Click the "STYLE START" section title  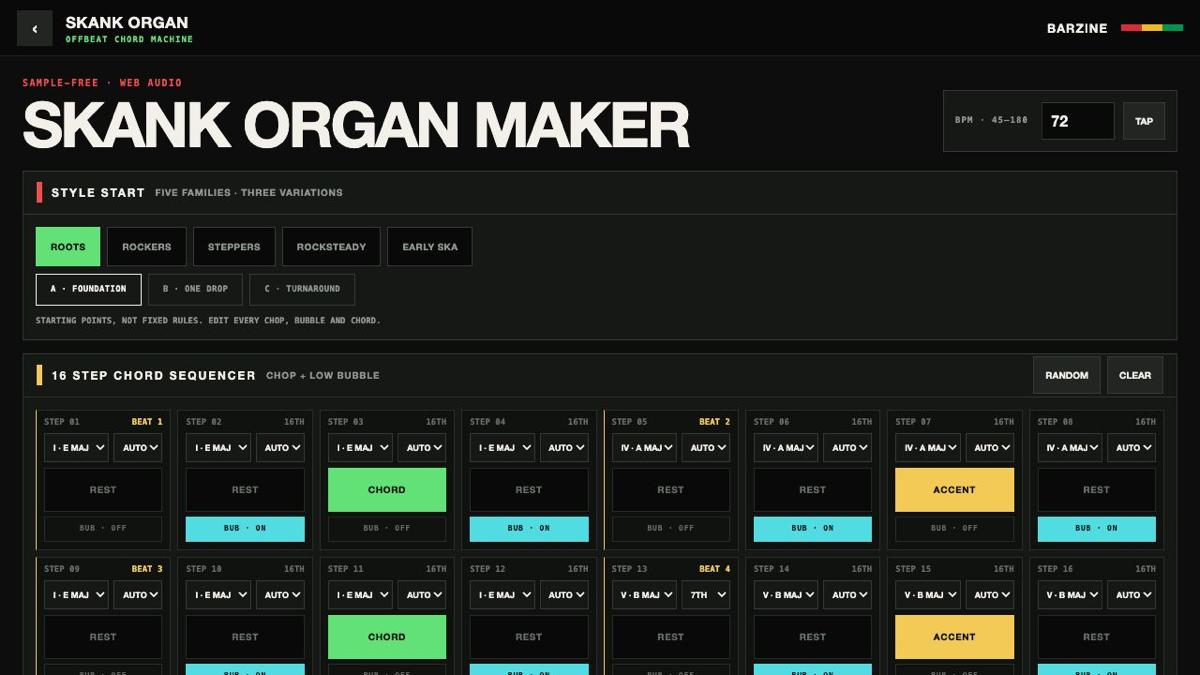pyautogui.click(x=98, y=193)
